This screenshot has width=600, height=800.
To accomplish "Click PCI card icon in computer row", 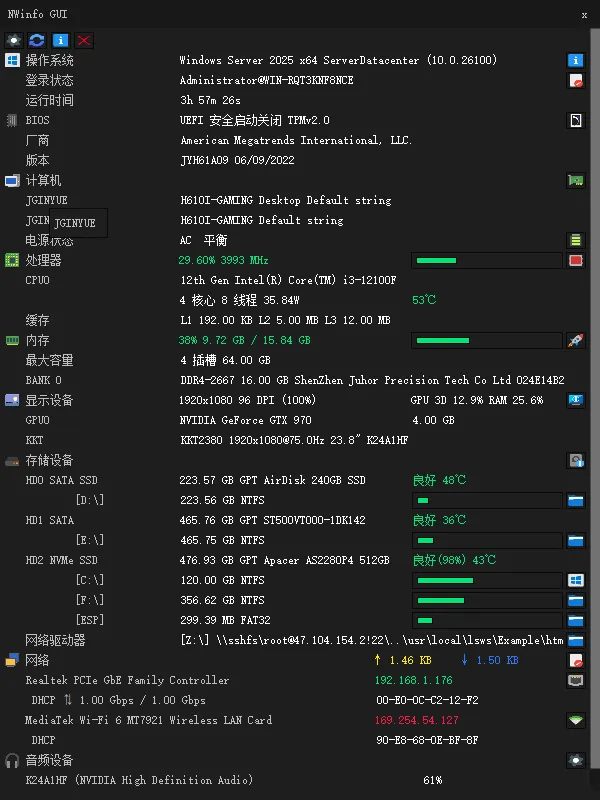I will [x=576, y=180].
